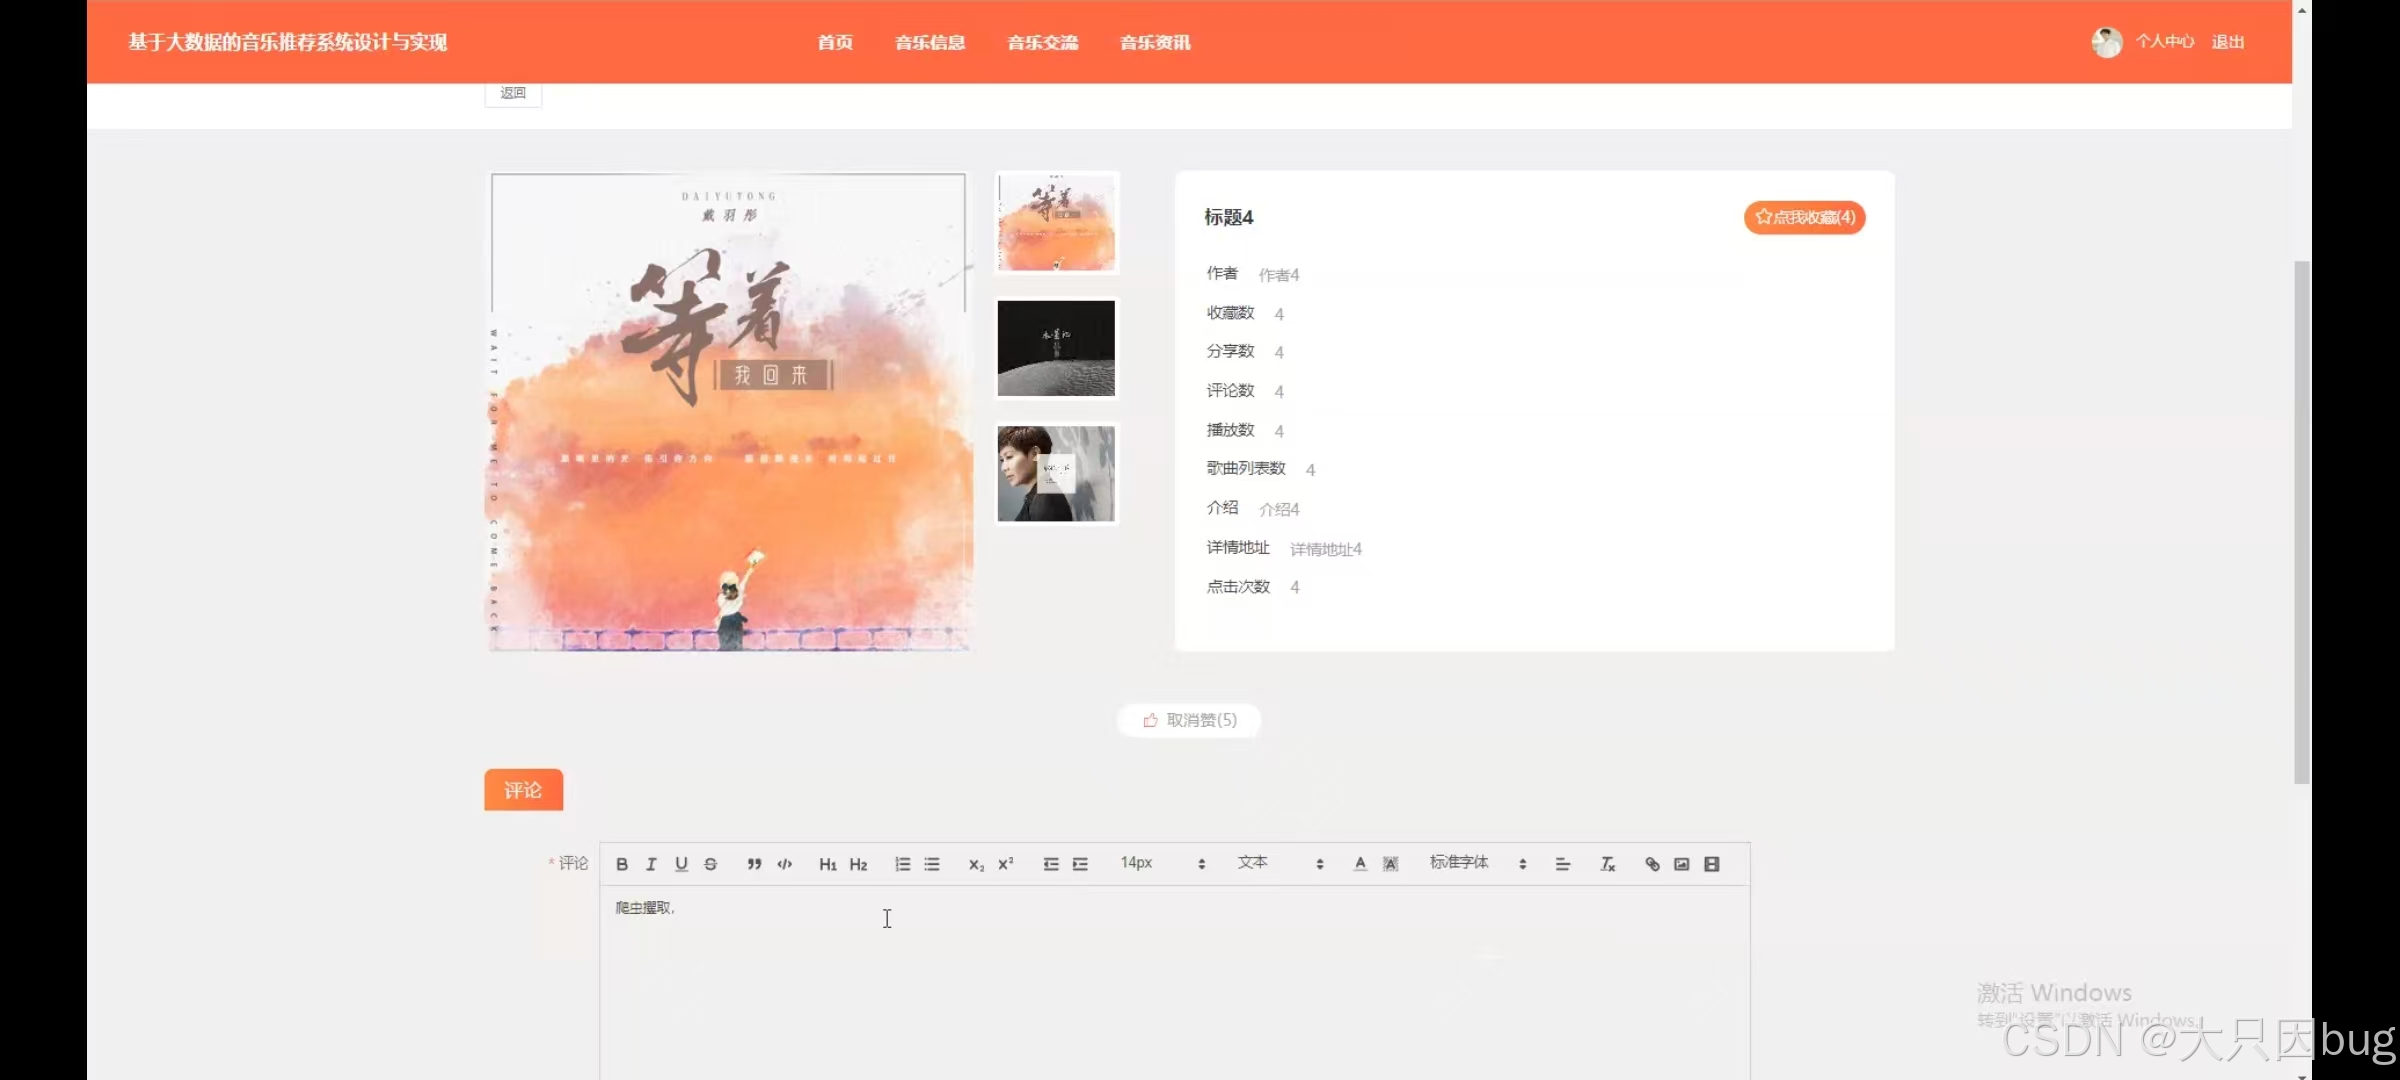Click the 取消赞 unlike button
Viewport: 2400px width, 1080px height.
1189,720
